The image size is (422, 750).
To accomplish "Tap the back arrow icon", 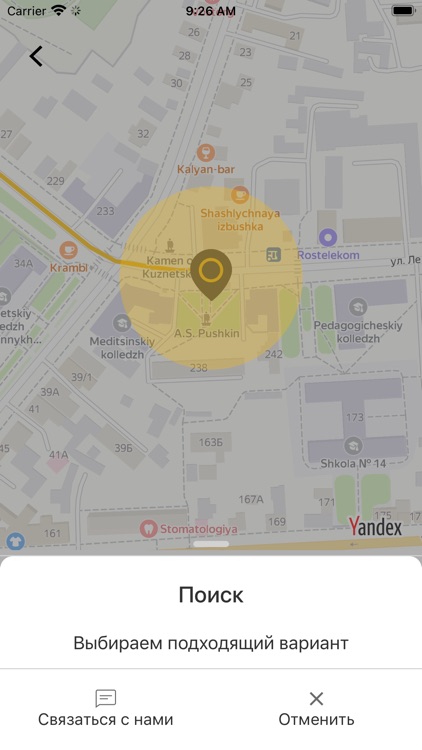I will pos(36,56).
